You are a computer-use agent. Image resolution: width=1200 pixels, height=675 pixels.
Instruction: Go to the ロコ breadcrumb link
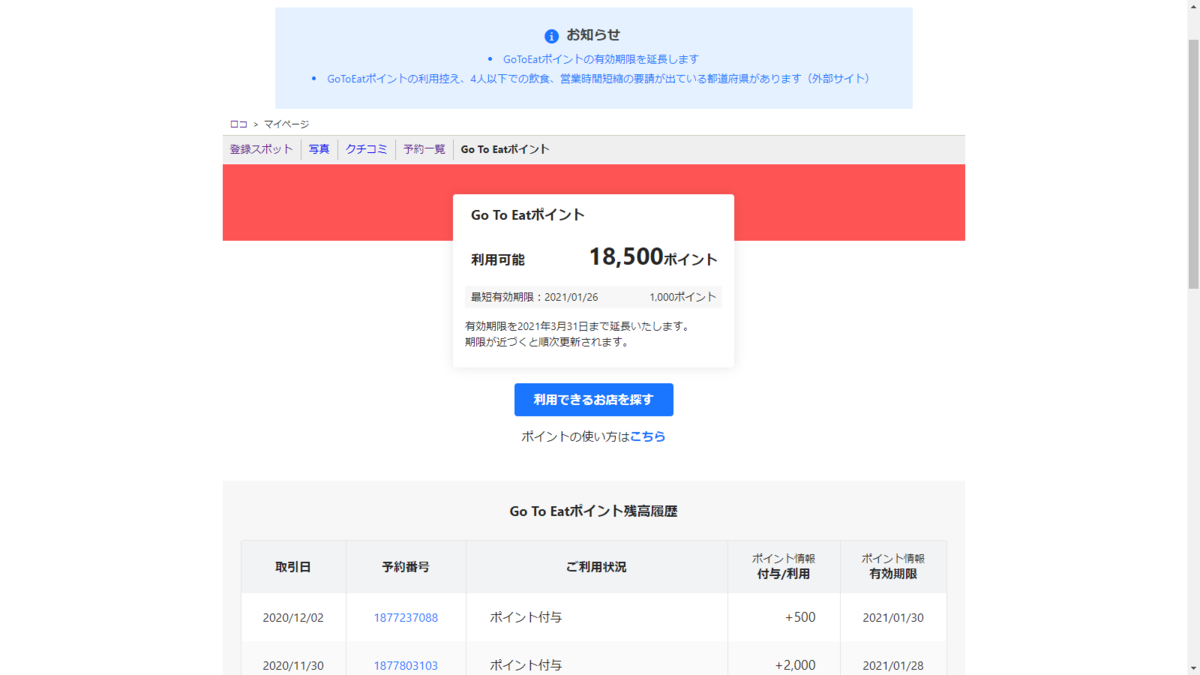(238, 124)
